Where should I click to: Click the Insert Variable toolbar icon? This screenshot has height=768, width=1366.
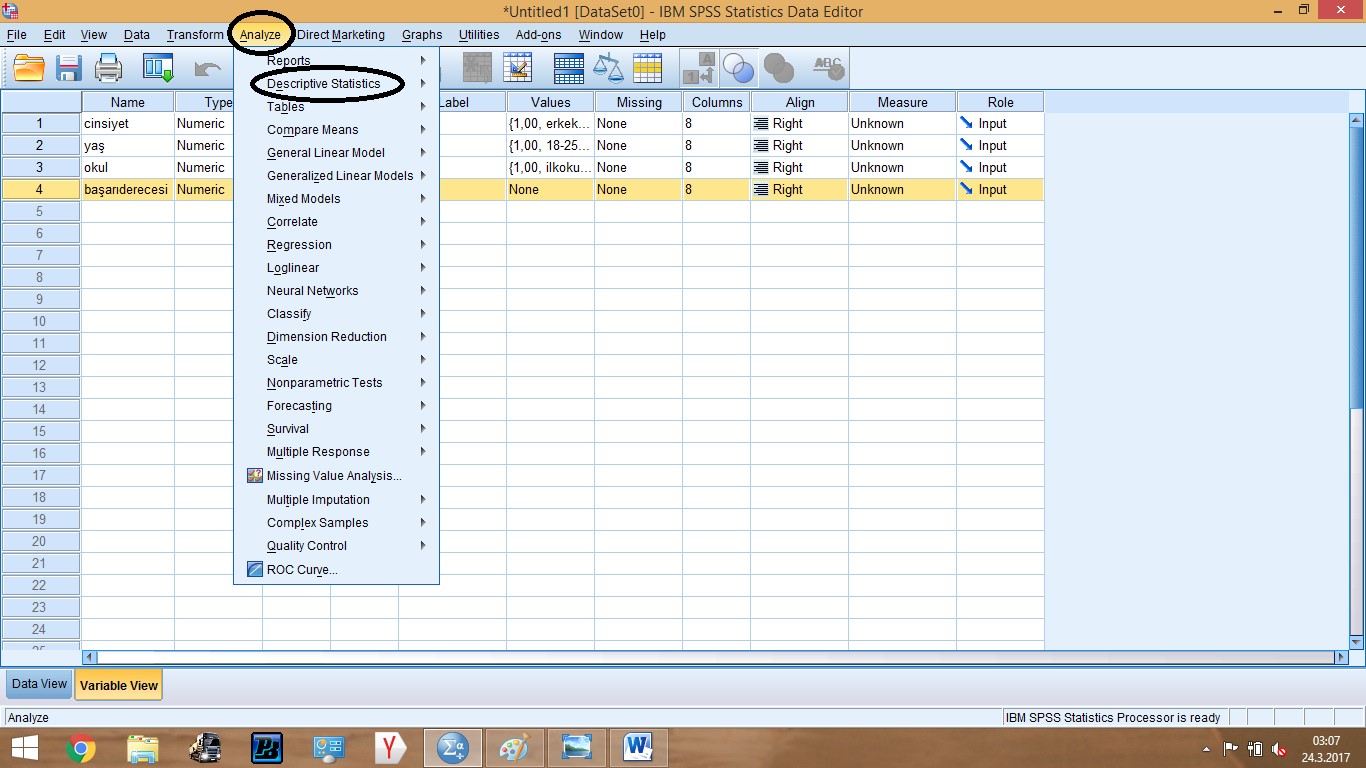coord(518,68)
